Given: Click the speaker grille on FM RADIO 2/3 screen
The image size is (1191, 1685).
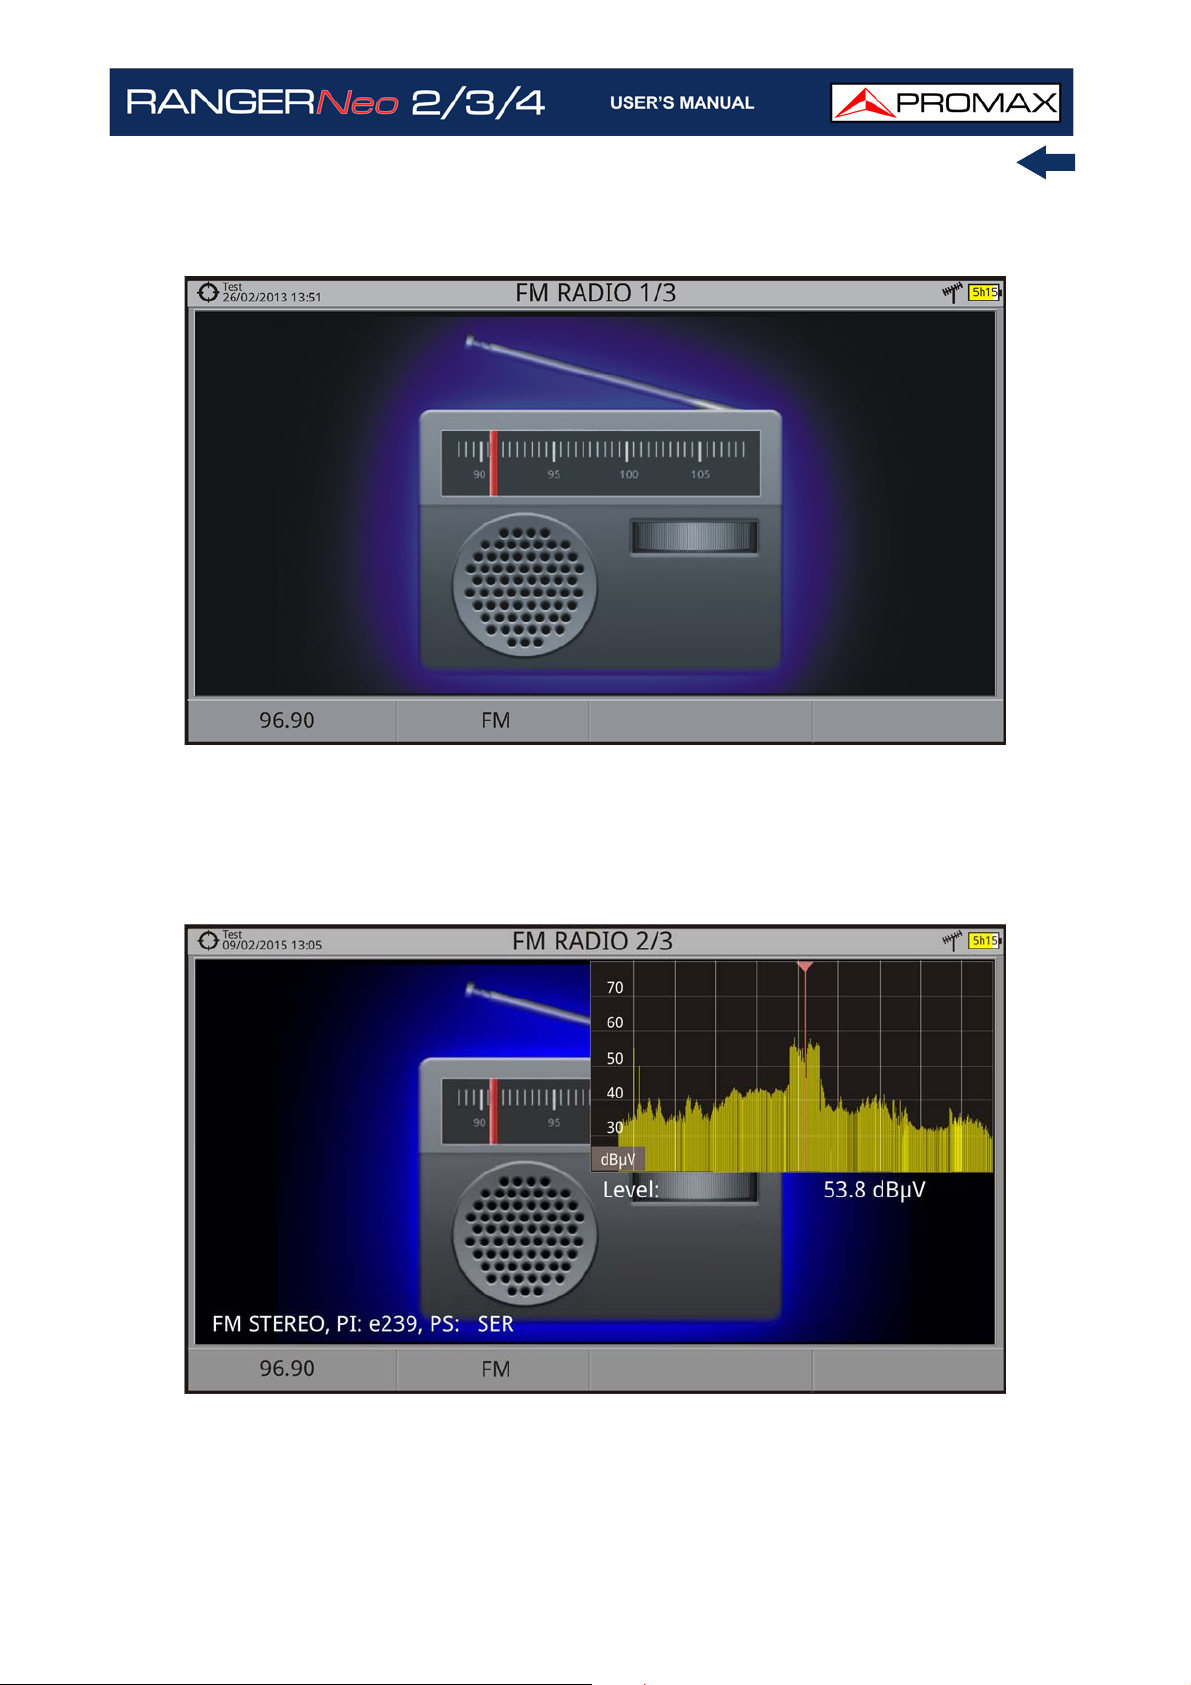Looking at the screenshot, I should click(x=525, y=1233).
